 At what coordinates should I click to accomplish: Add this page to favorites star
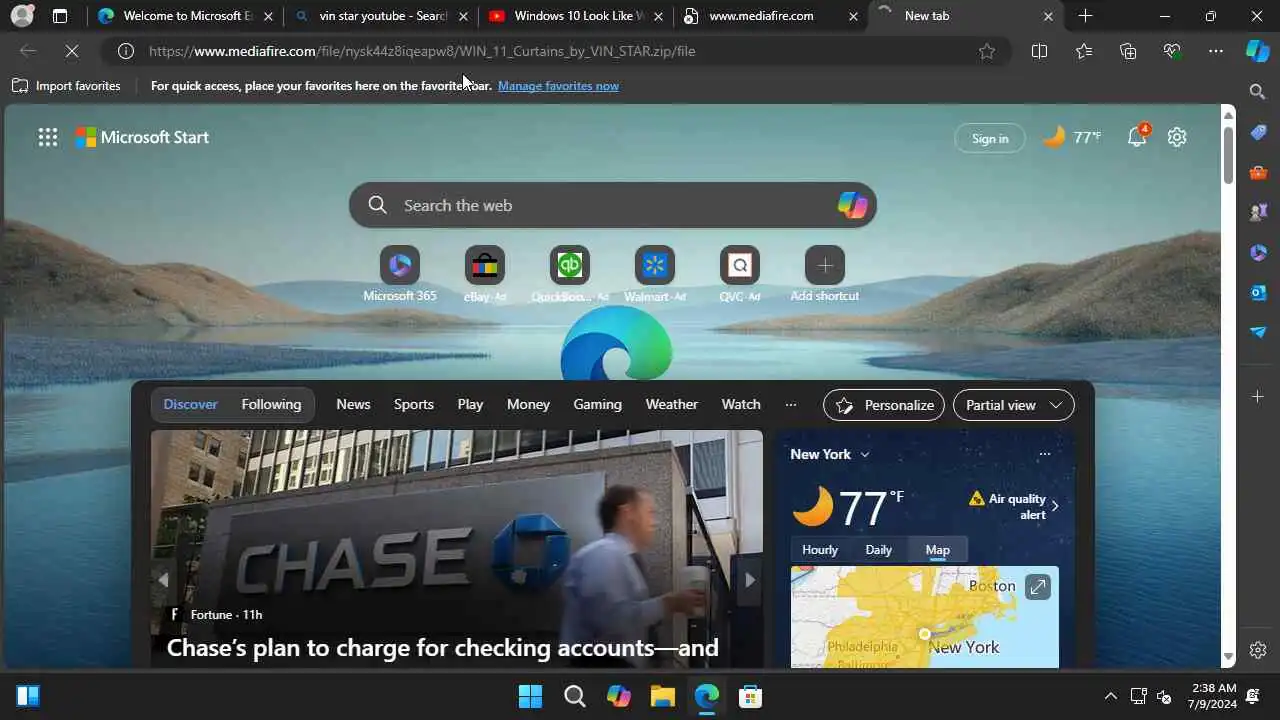pos(987,51)
